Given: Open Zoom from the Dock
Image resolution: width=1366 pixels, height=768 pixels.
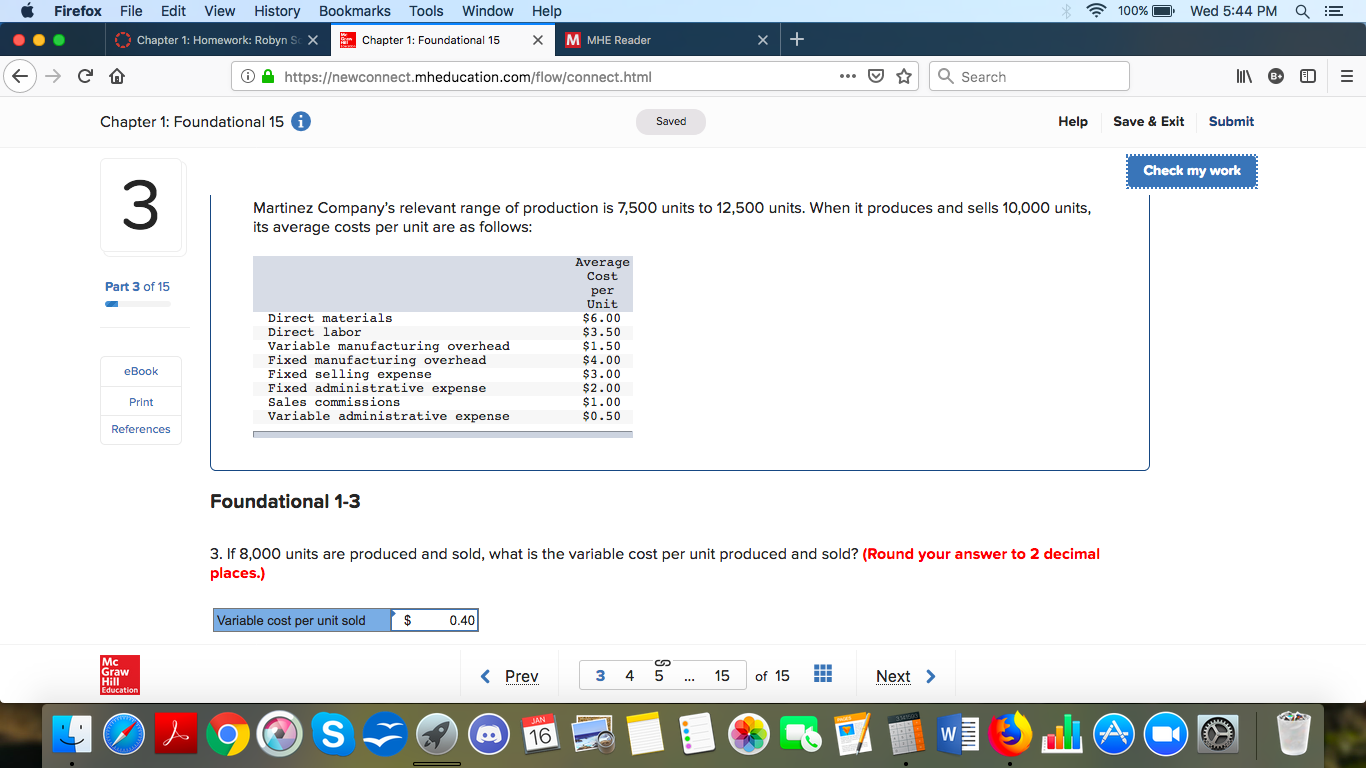Looking at the screenshot, I should [1166, 735].
